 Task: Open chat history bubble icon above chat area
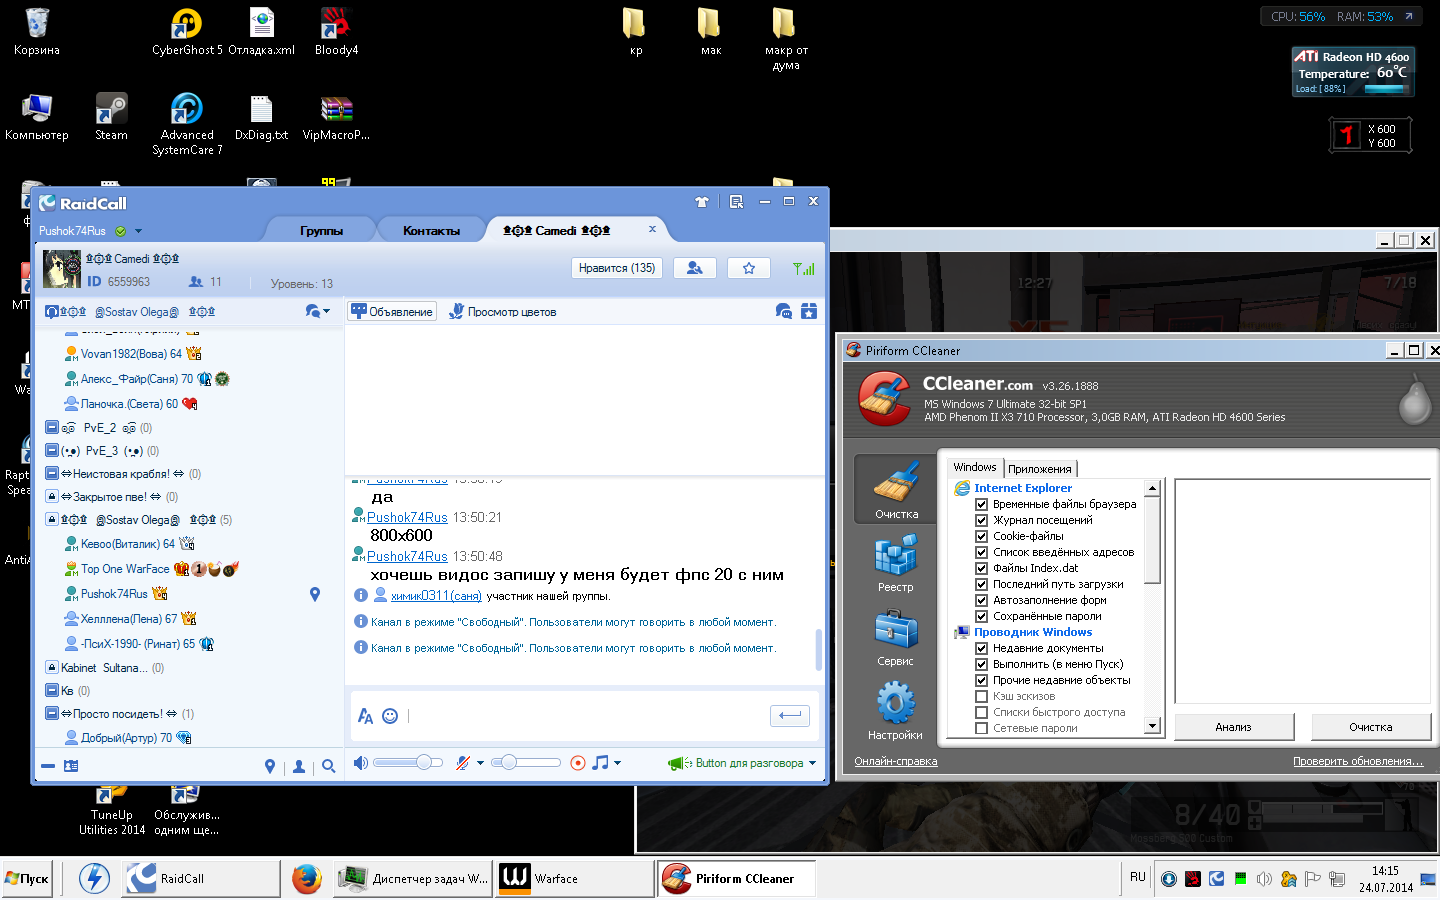(x=784, y=312)
